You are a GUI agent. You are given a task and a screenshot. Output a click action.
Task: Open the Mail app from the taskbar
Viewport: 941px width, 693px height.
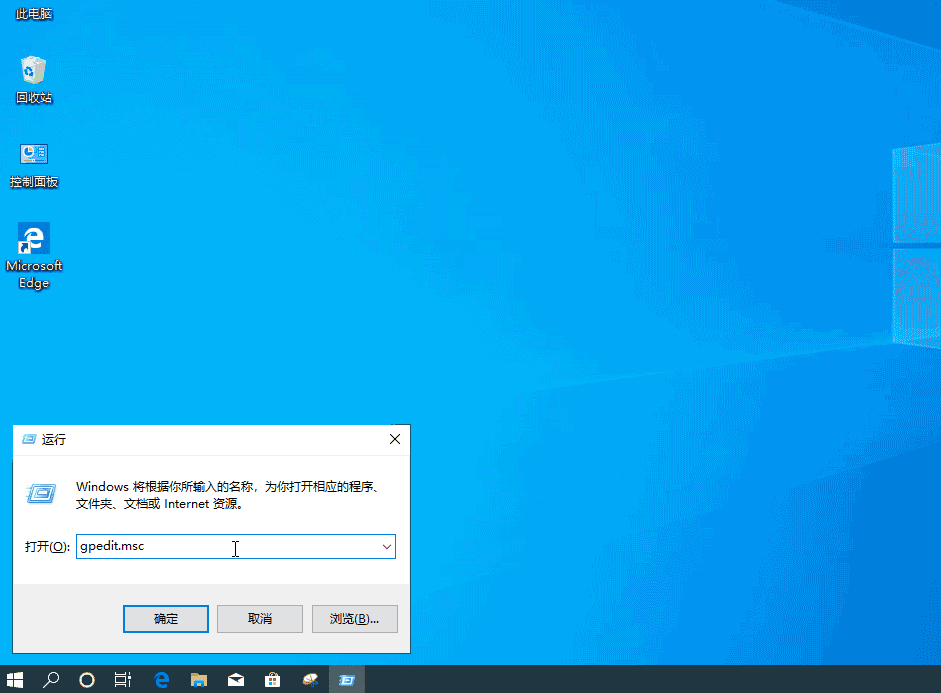(x=235, y=679)
